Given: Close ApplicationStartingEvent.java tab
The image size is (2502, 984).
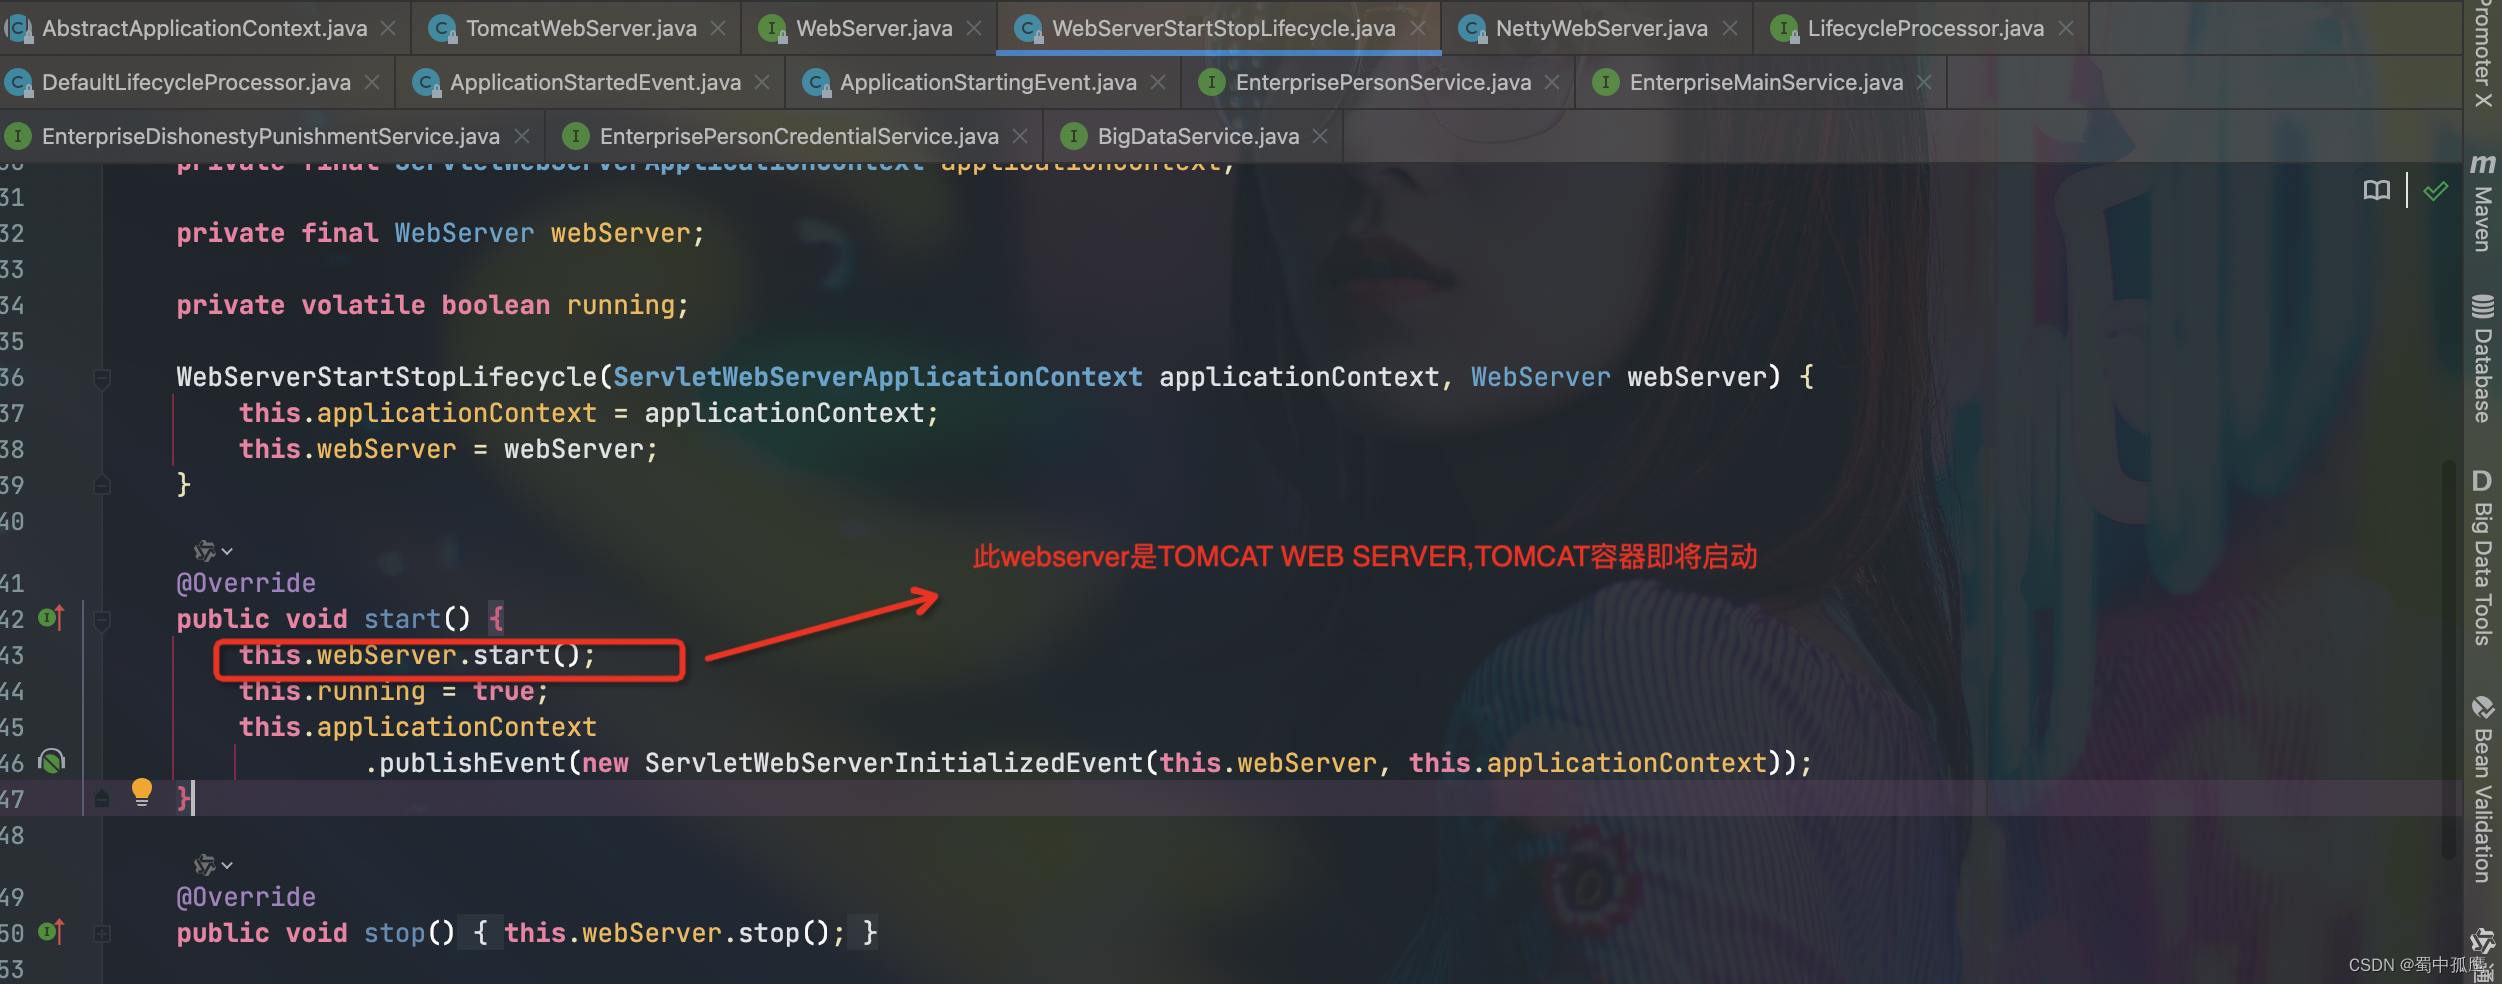Looking at the screenshot, I should (1158, 82).
